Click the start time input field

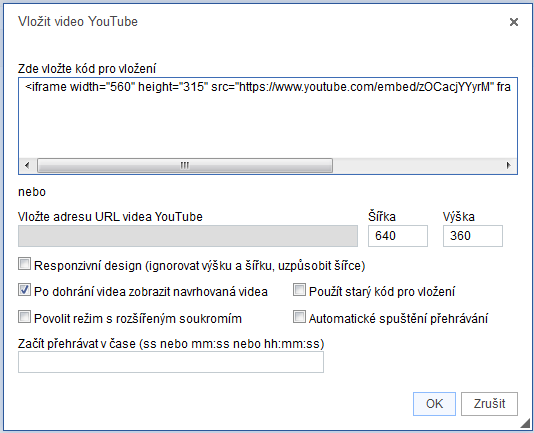[171, 362]
